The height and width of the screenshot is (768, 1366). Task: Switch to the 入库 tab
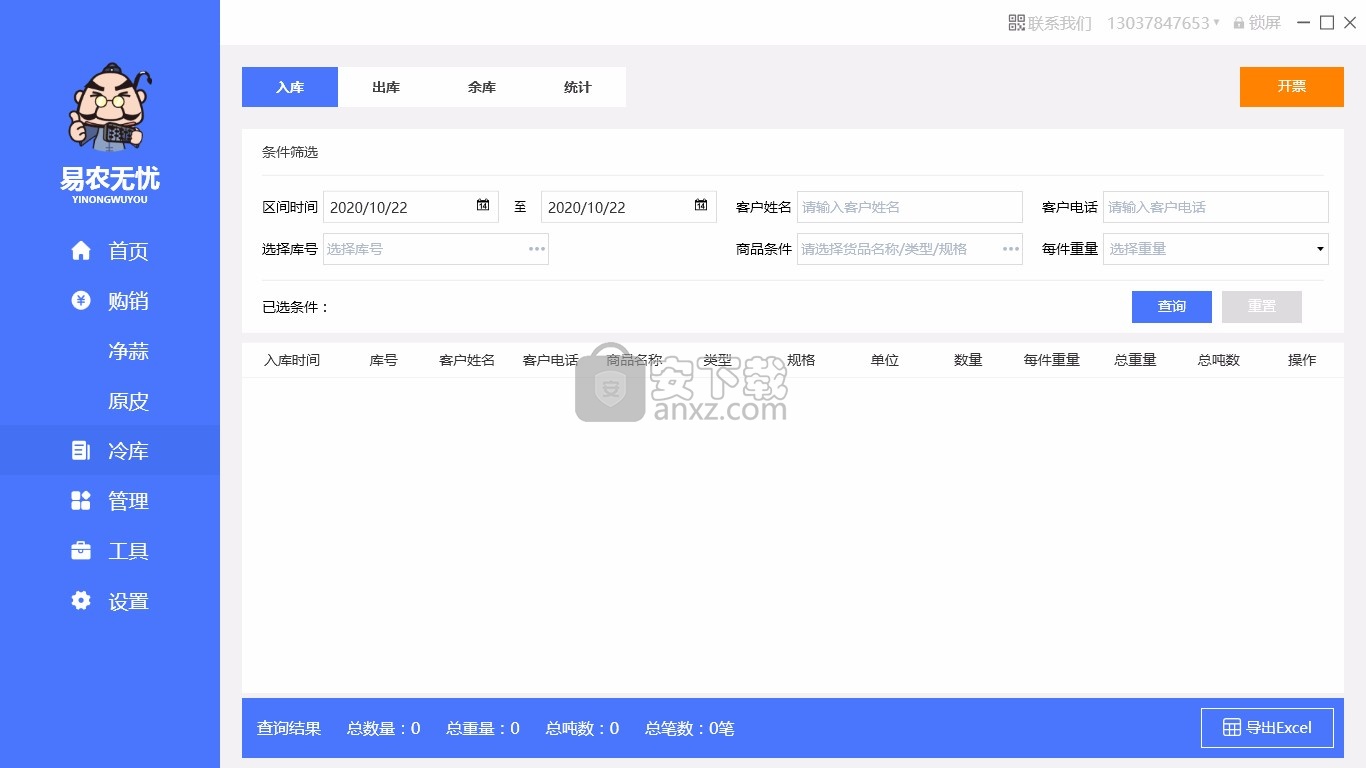(290, 87)
